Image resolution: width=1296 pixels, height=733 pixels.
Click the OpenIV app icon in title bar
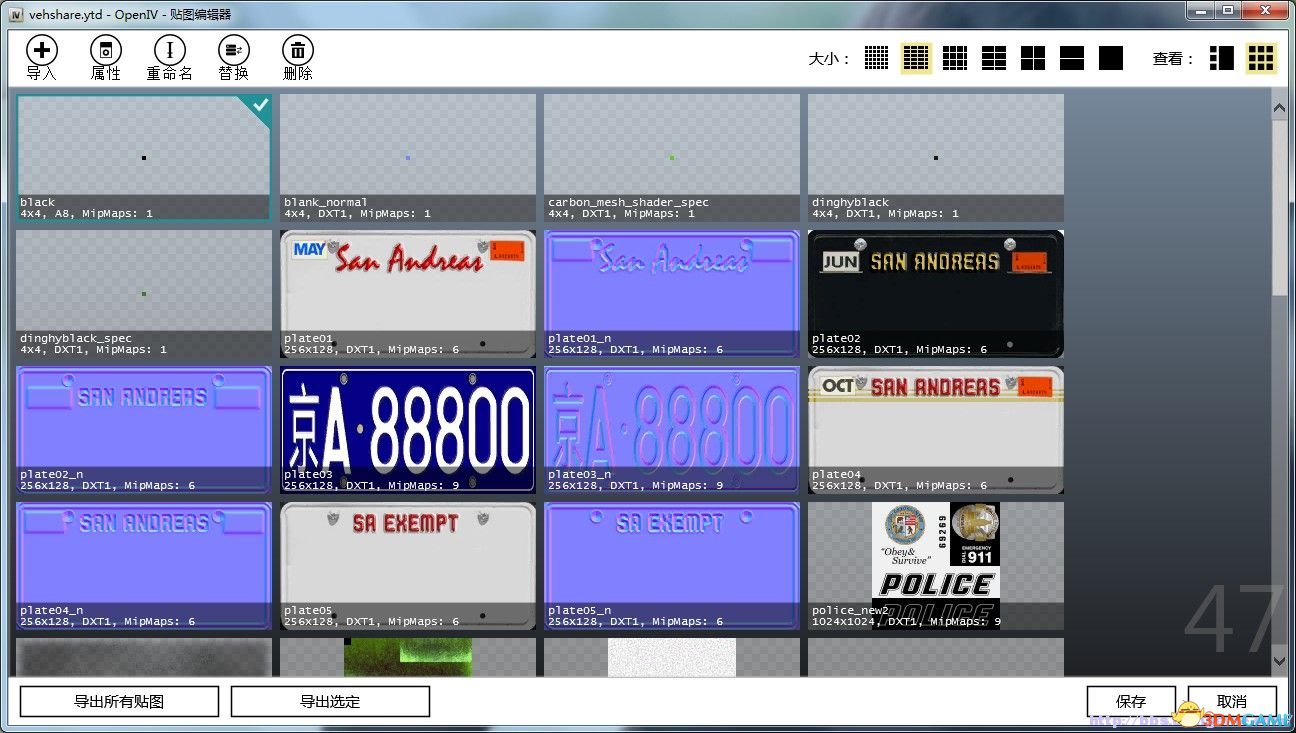(x=16, y=14)
